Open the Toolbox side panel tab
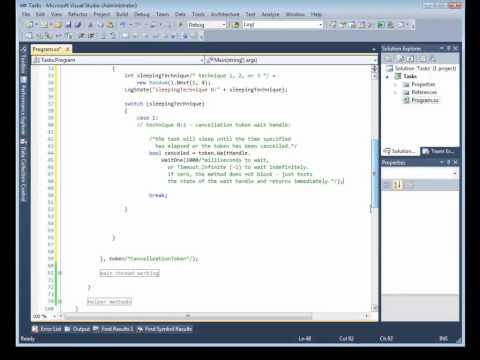Viewport: 480px width, 360px height. point(23,60)
